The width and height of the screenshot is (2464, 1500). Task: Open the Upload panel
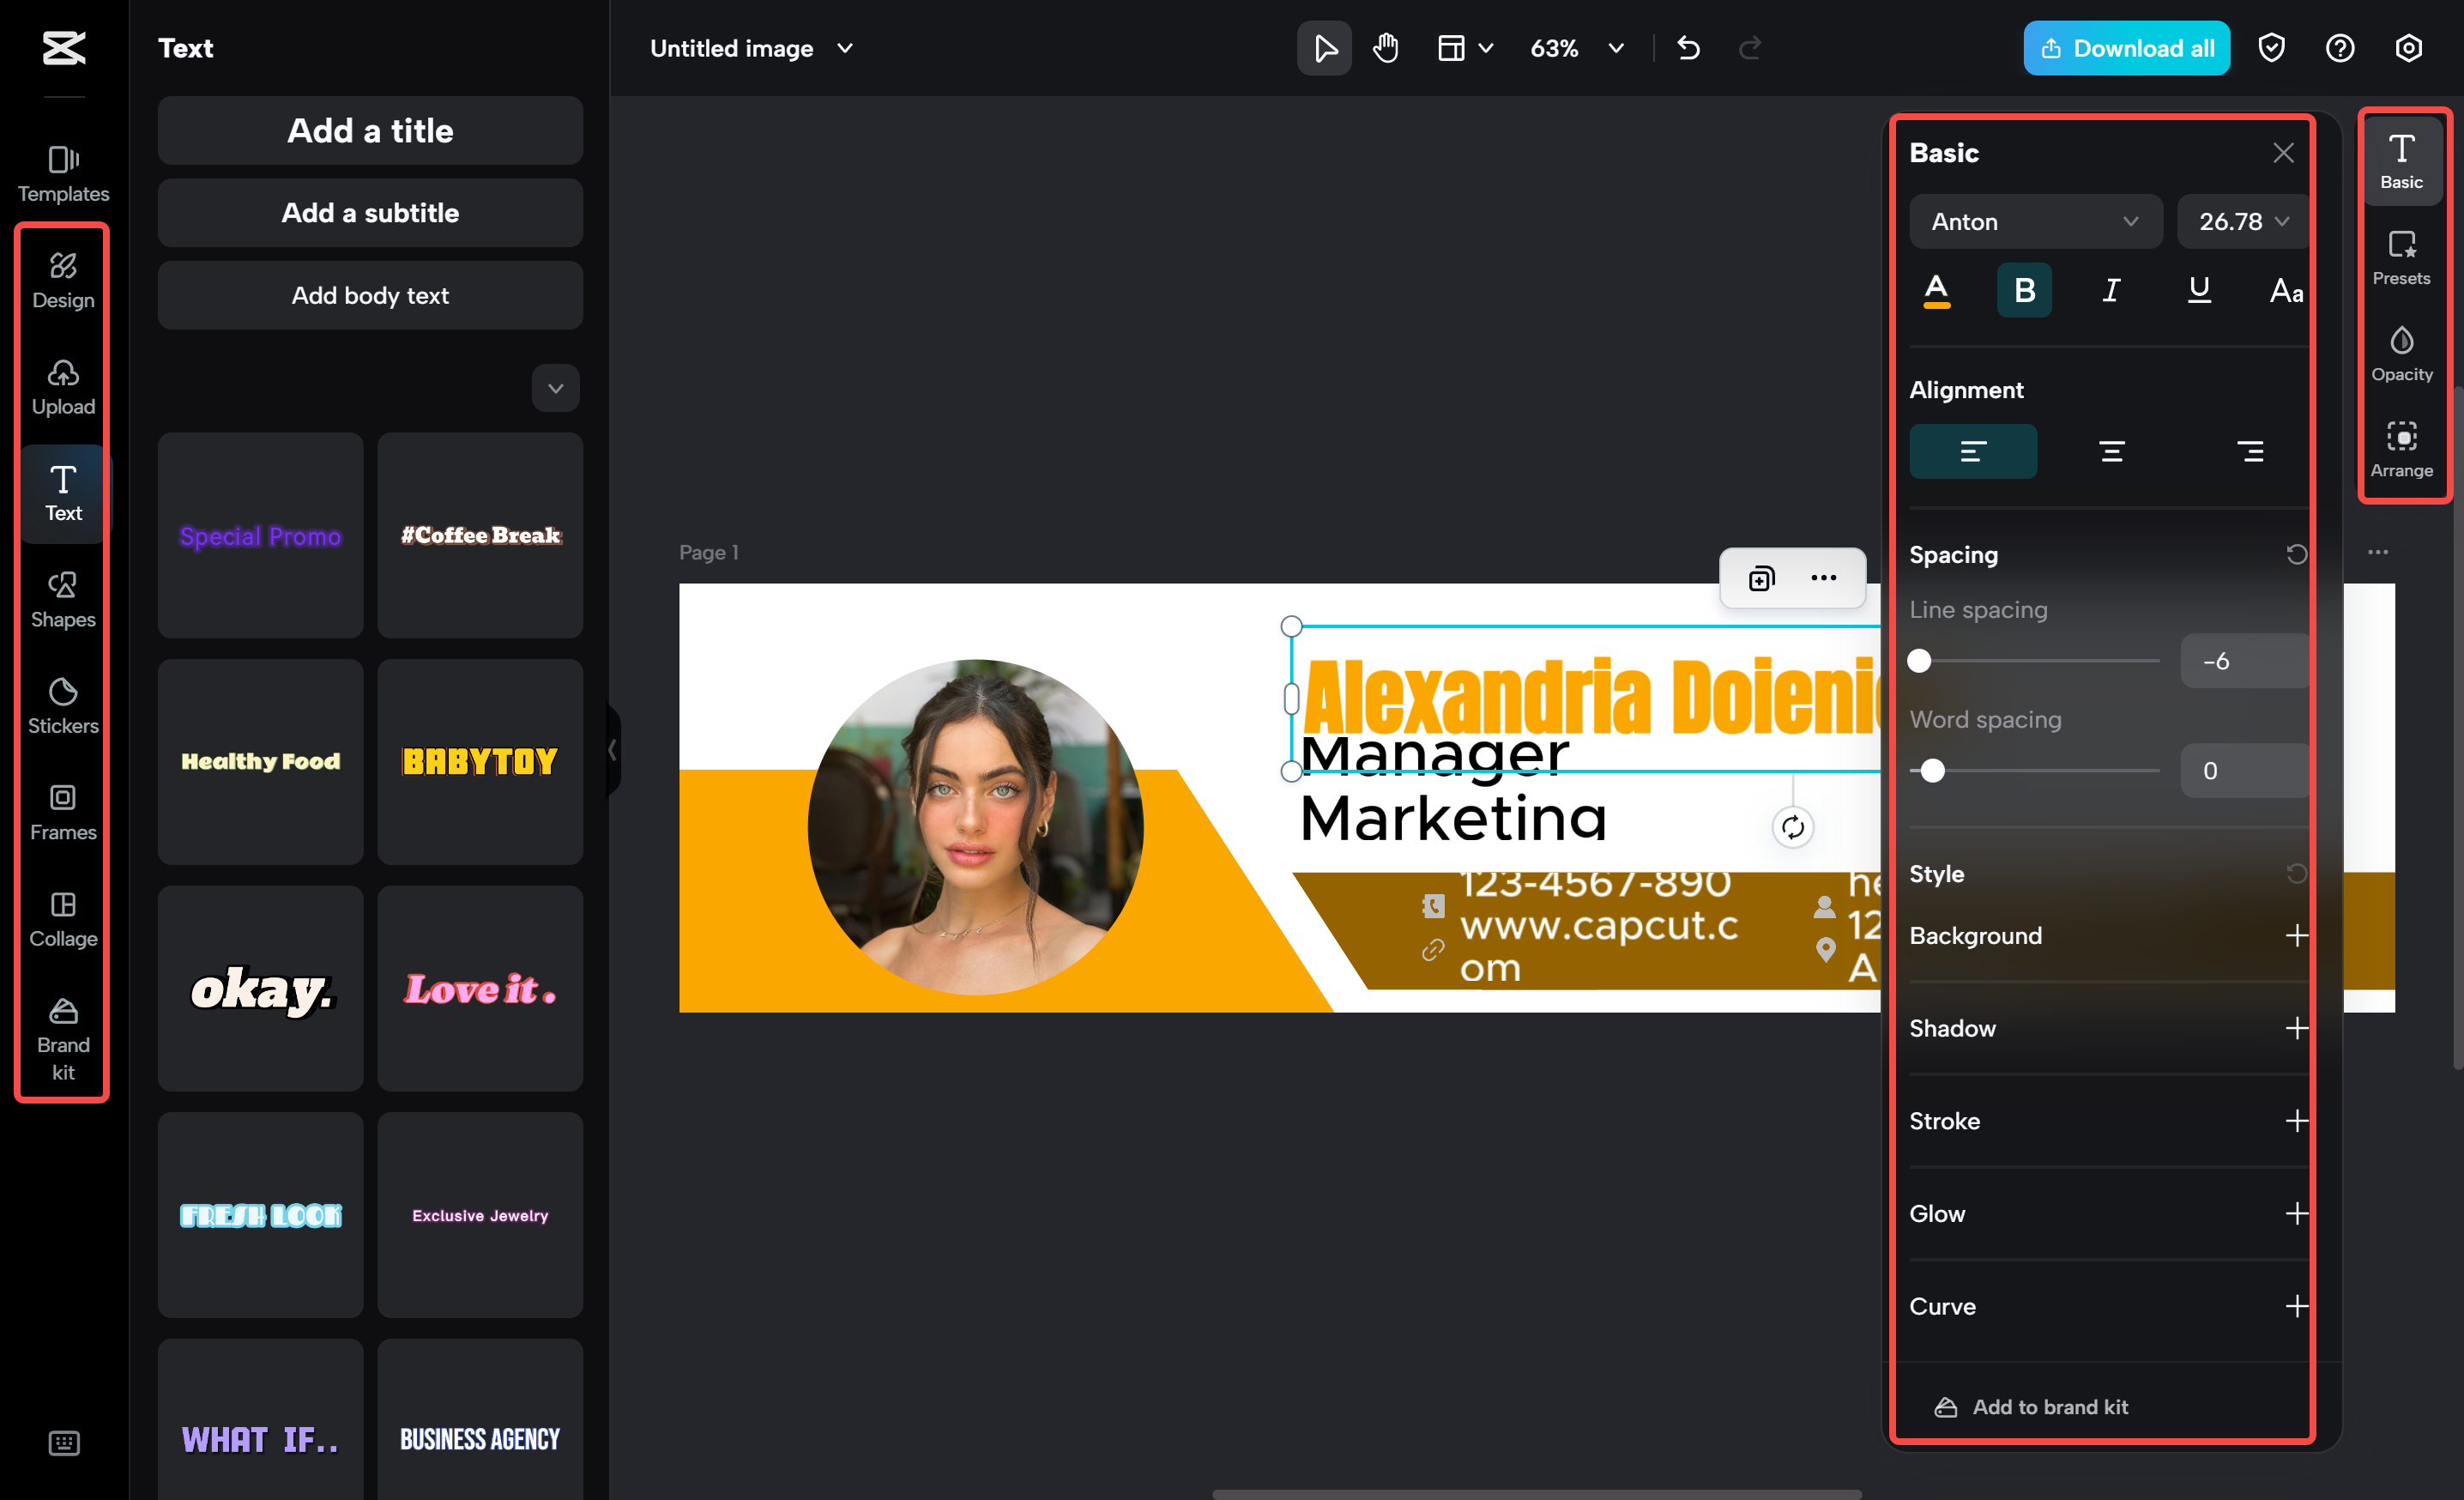tap(62, 387)
